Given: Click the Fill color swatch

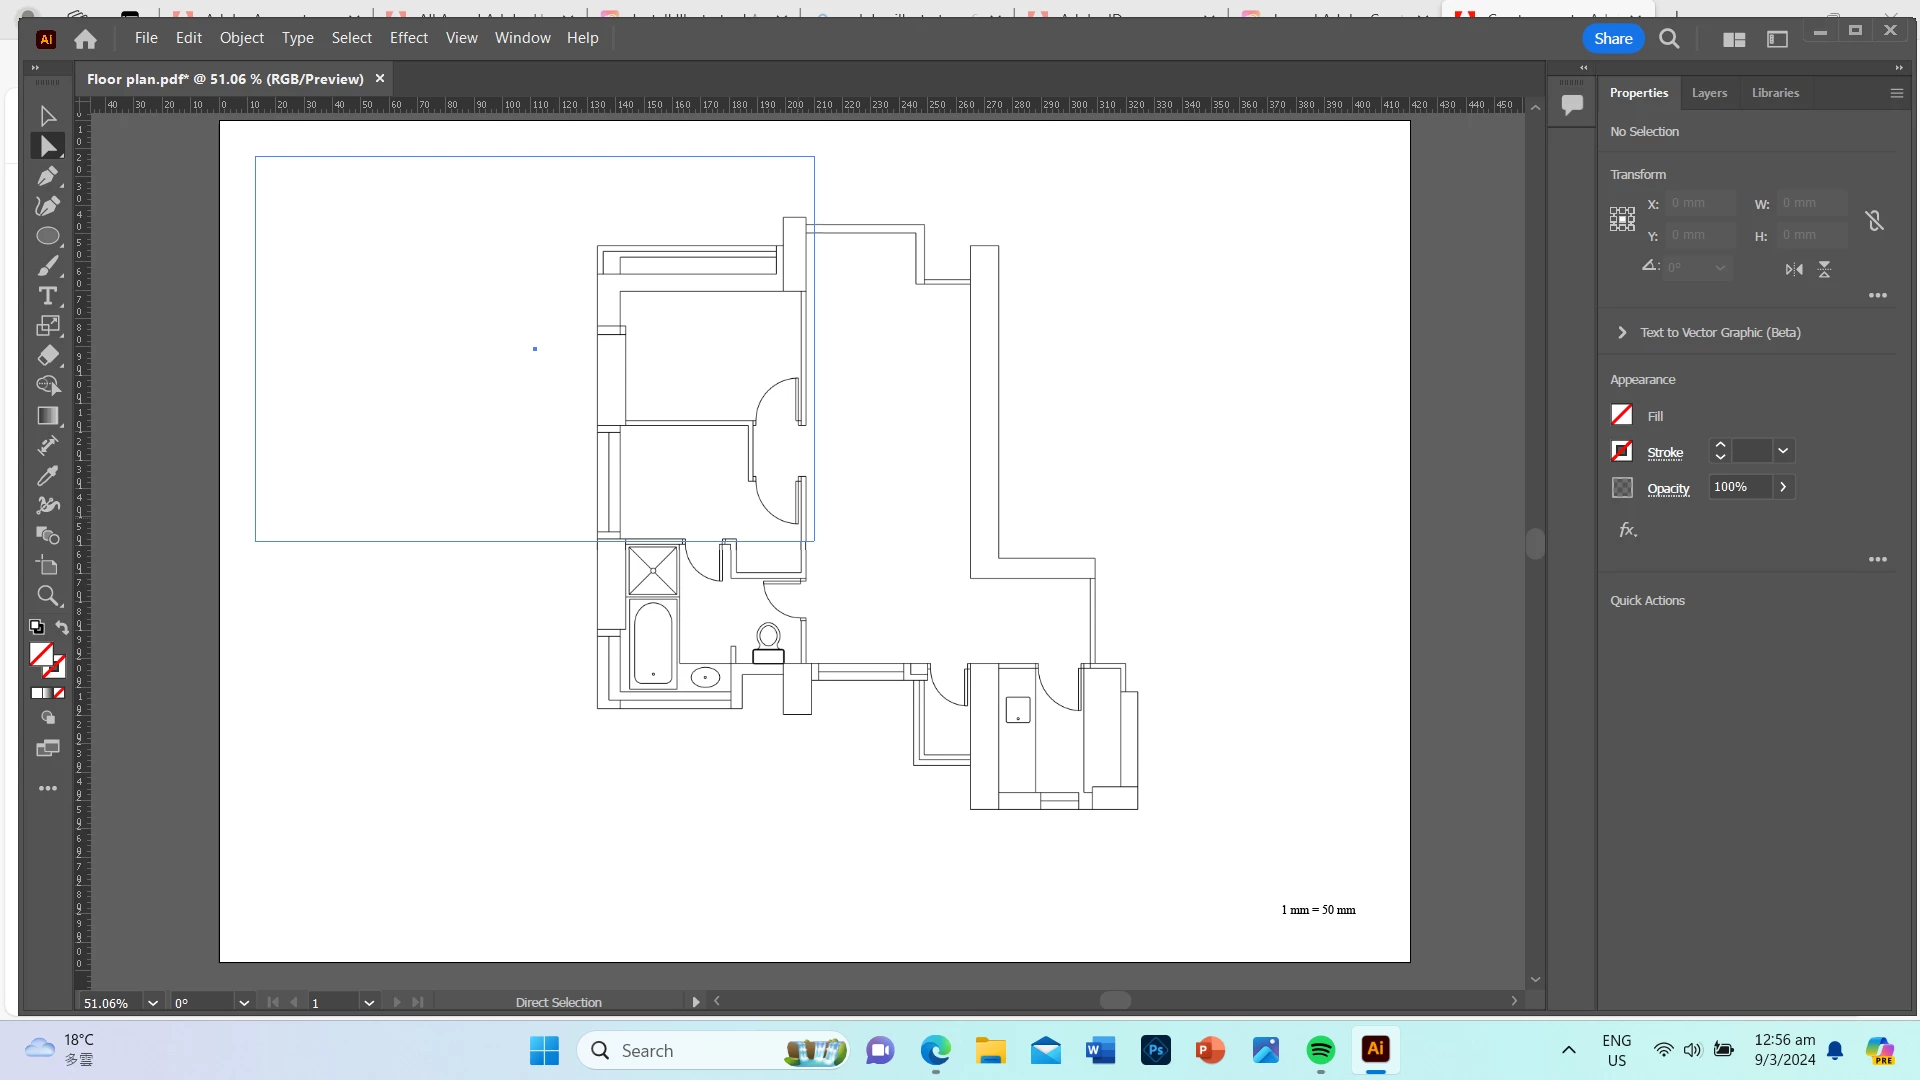Looking at the screenshot, I should point(1622,415).
